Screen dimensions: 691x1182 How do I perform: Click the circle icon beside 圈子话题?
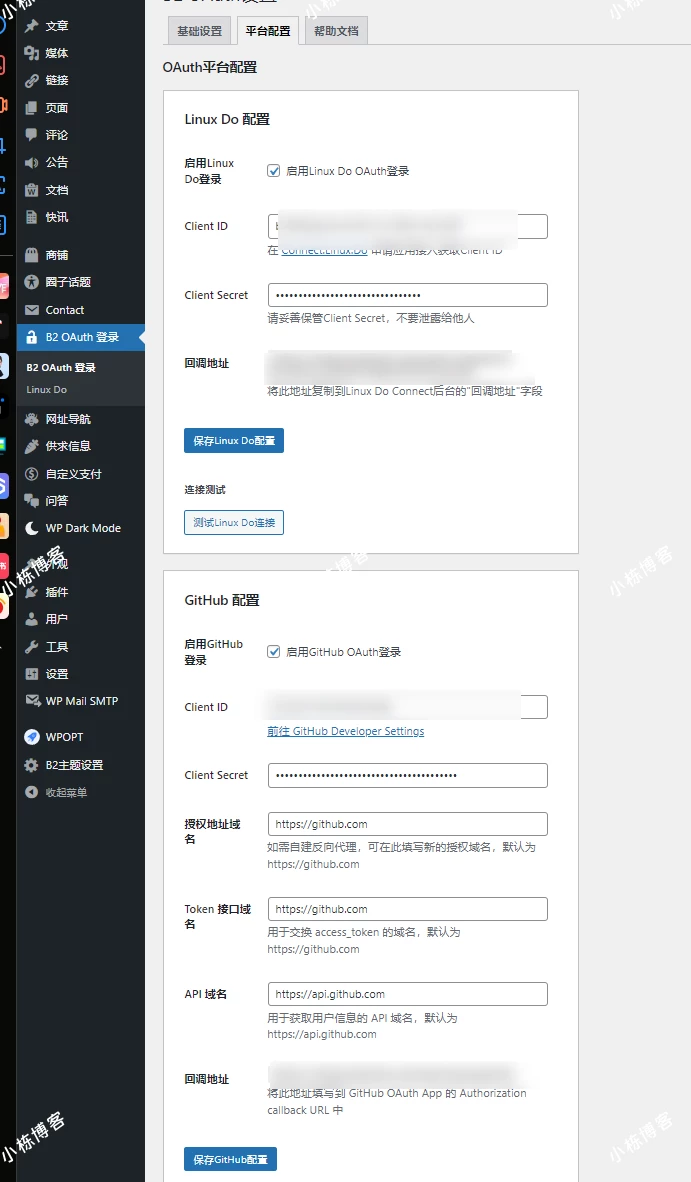32,282
